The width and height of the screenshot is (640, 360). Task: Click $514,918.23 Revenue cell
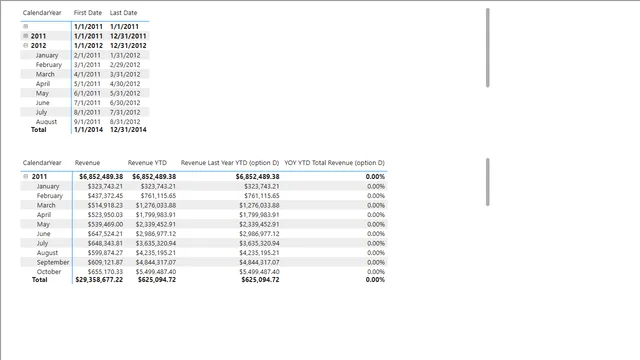[105, 205]
